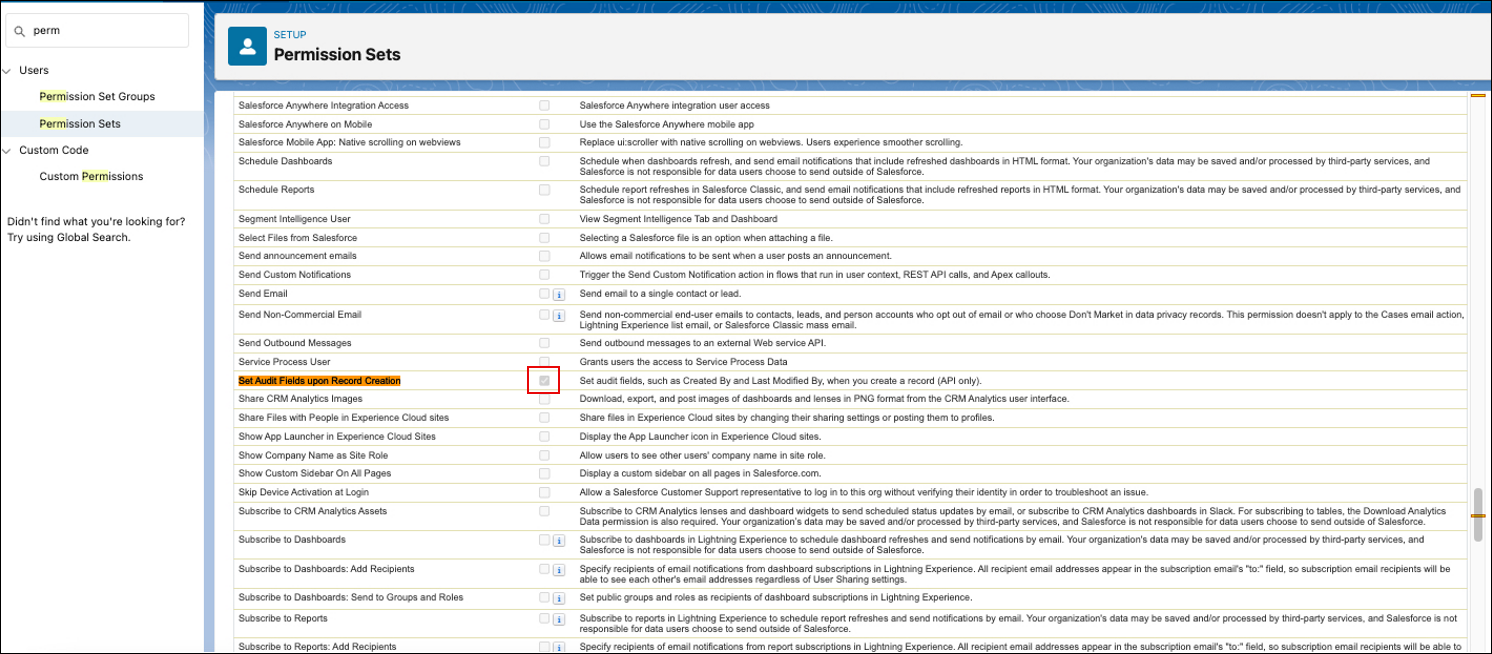Open the info icon next to Send Email

point(558,293)
